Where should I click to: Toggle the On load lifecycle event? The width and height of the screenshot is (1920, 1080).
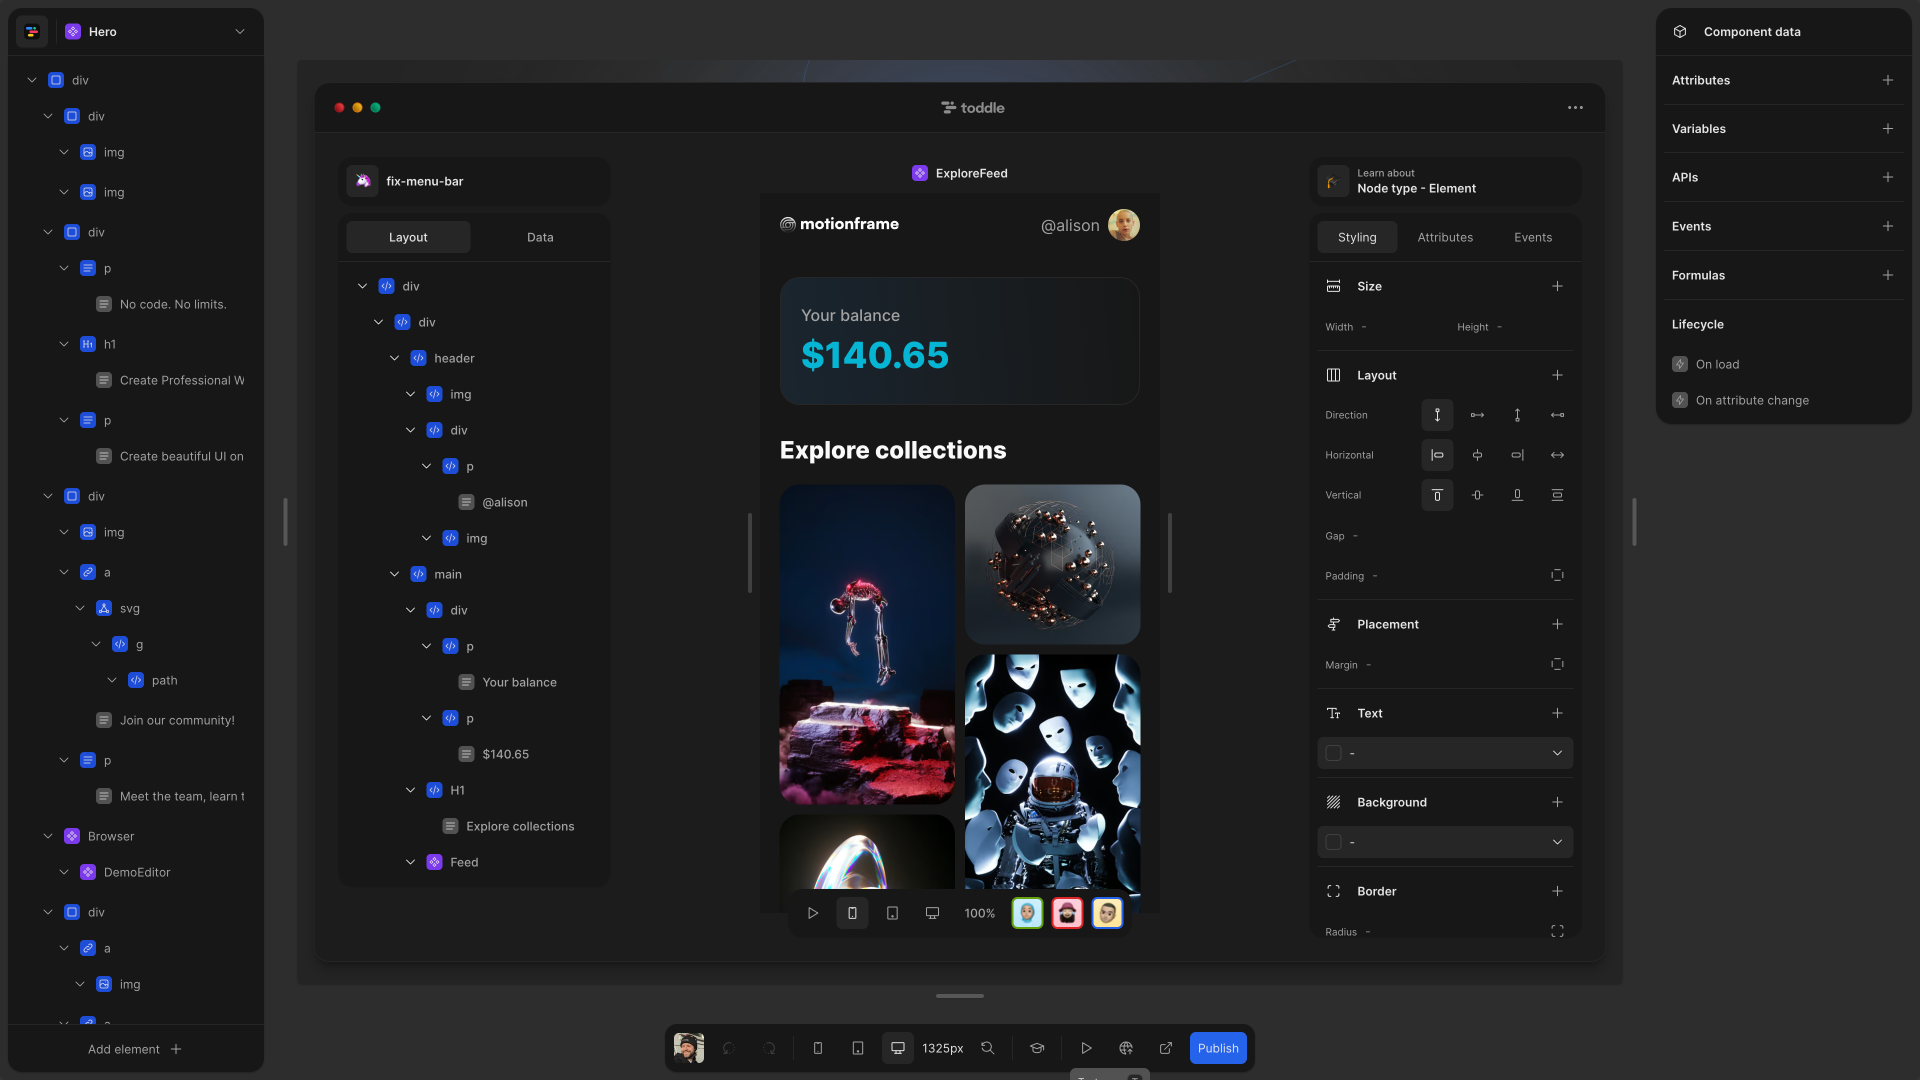pos(1680,365)
